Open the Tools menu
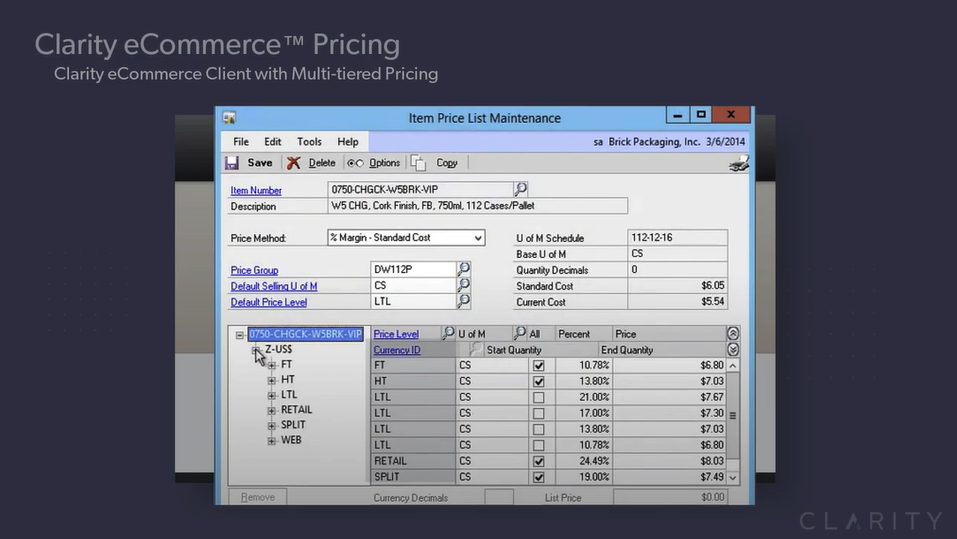Viewport: 957px width, 539px height. click(309, 142)
